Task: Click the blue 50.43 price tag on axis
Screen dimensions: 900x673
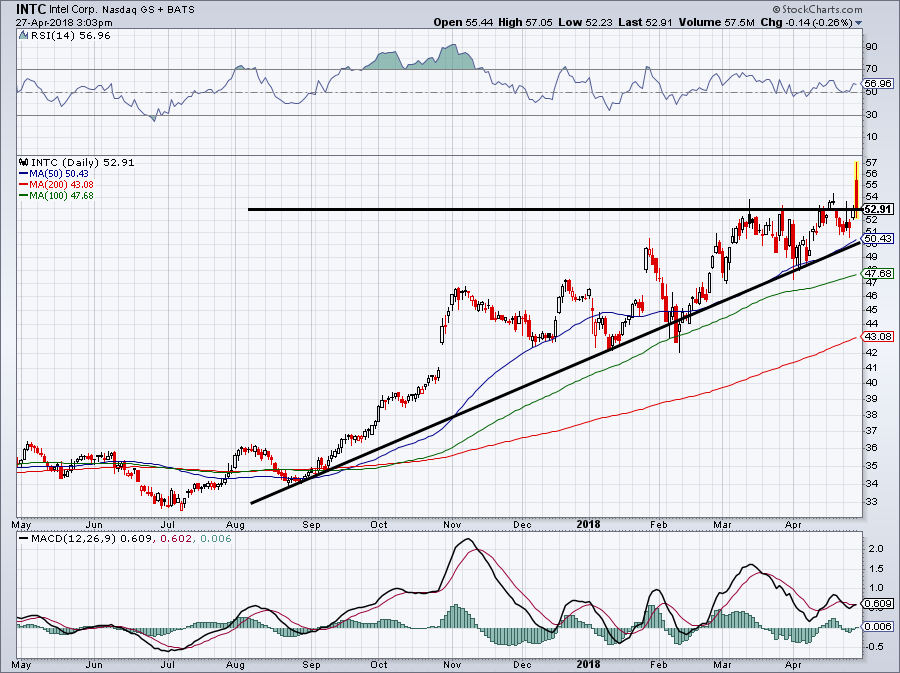Action: coord(879,238)
